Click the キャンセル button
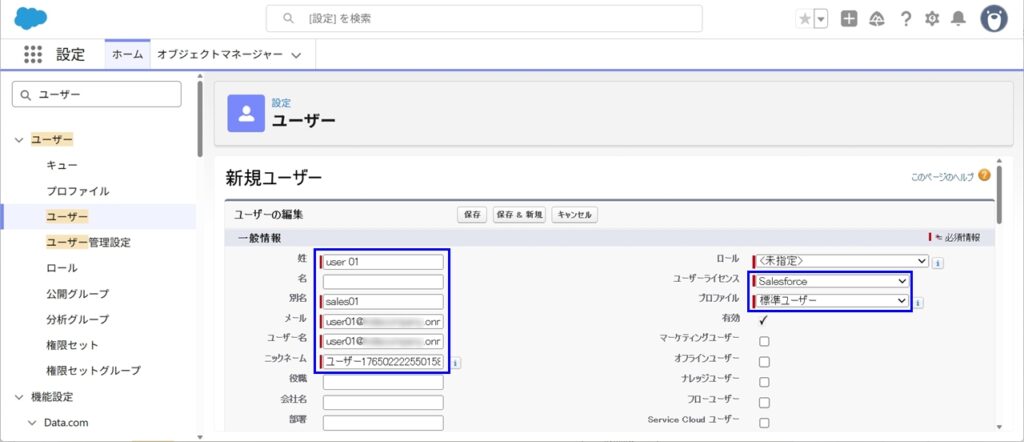 click(x=574, y=215)
